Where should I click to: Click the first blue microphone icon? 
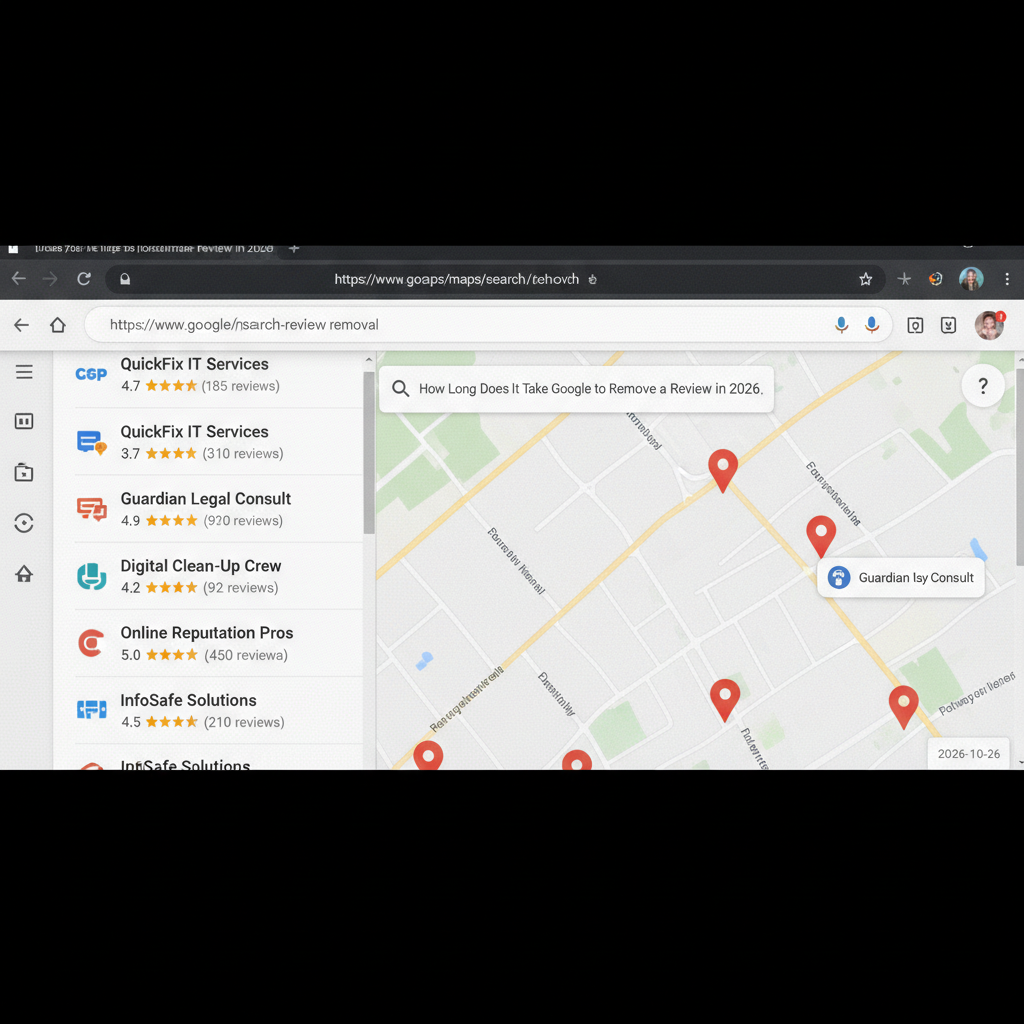point(841,325)
